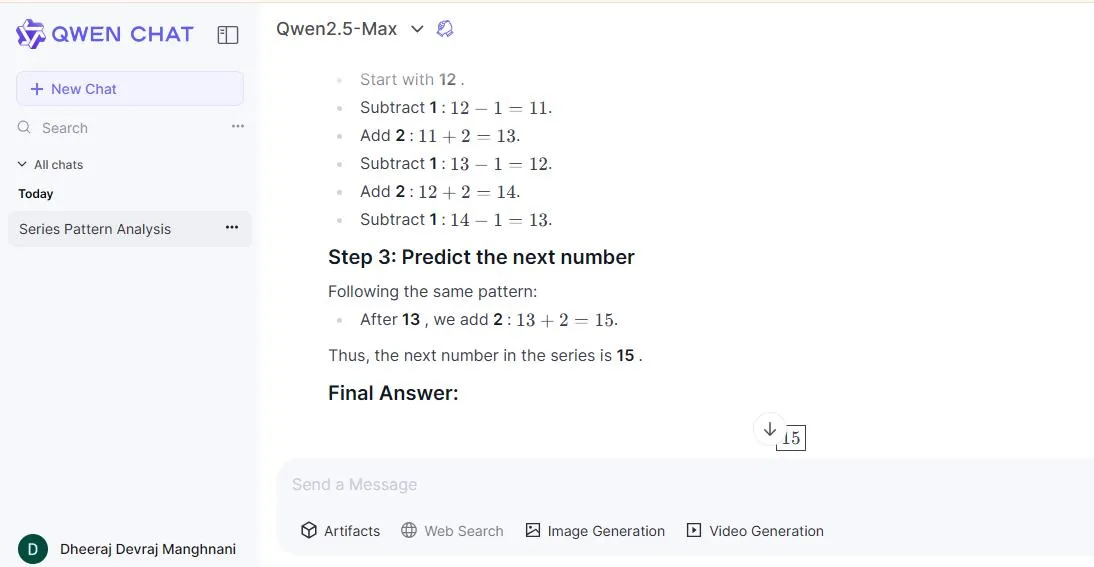This screenshot has height=567, width=1094.
Task: Toggle the Video Generation option
Action: [755, 531]
